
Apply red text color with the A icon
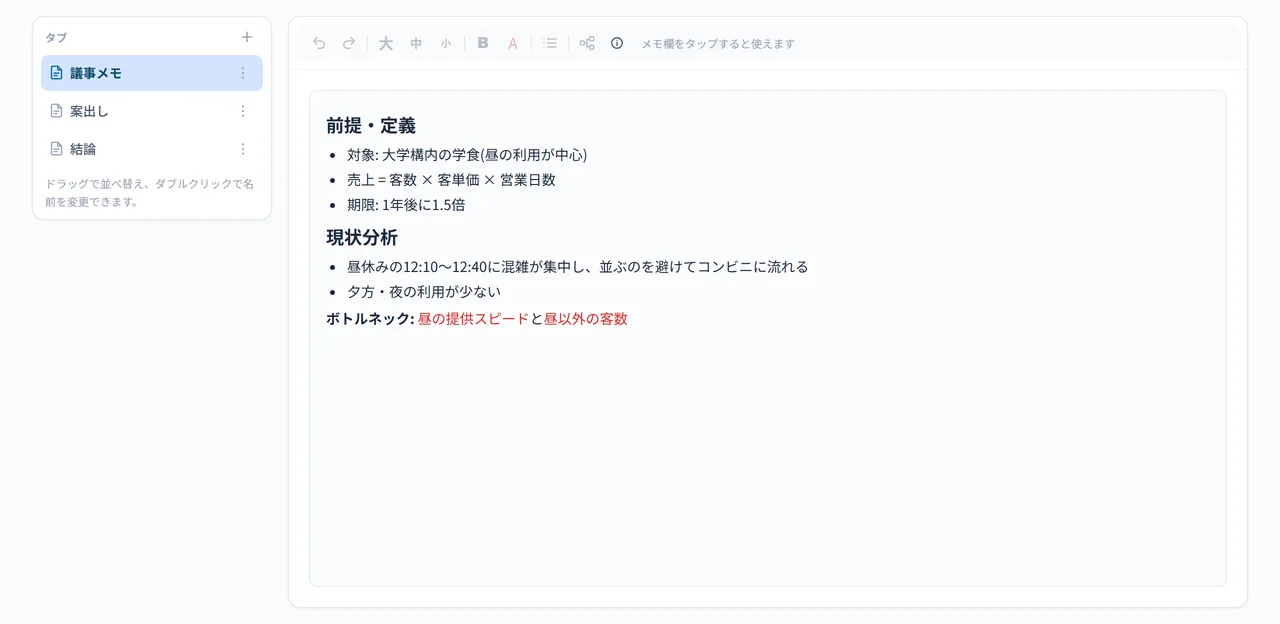tap(513, 43)
